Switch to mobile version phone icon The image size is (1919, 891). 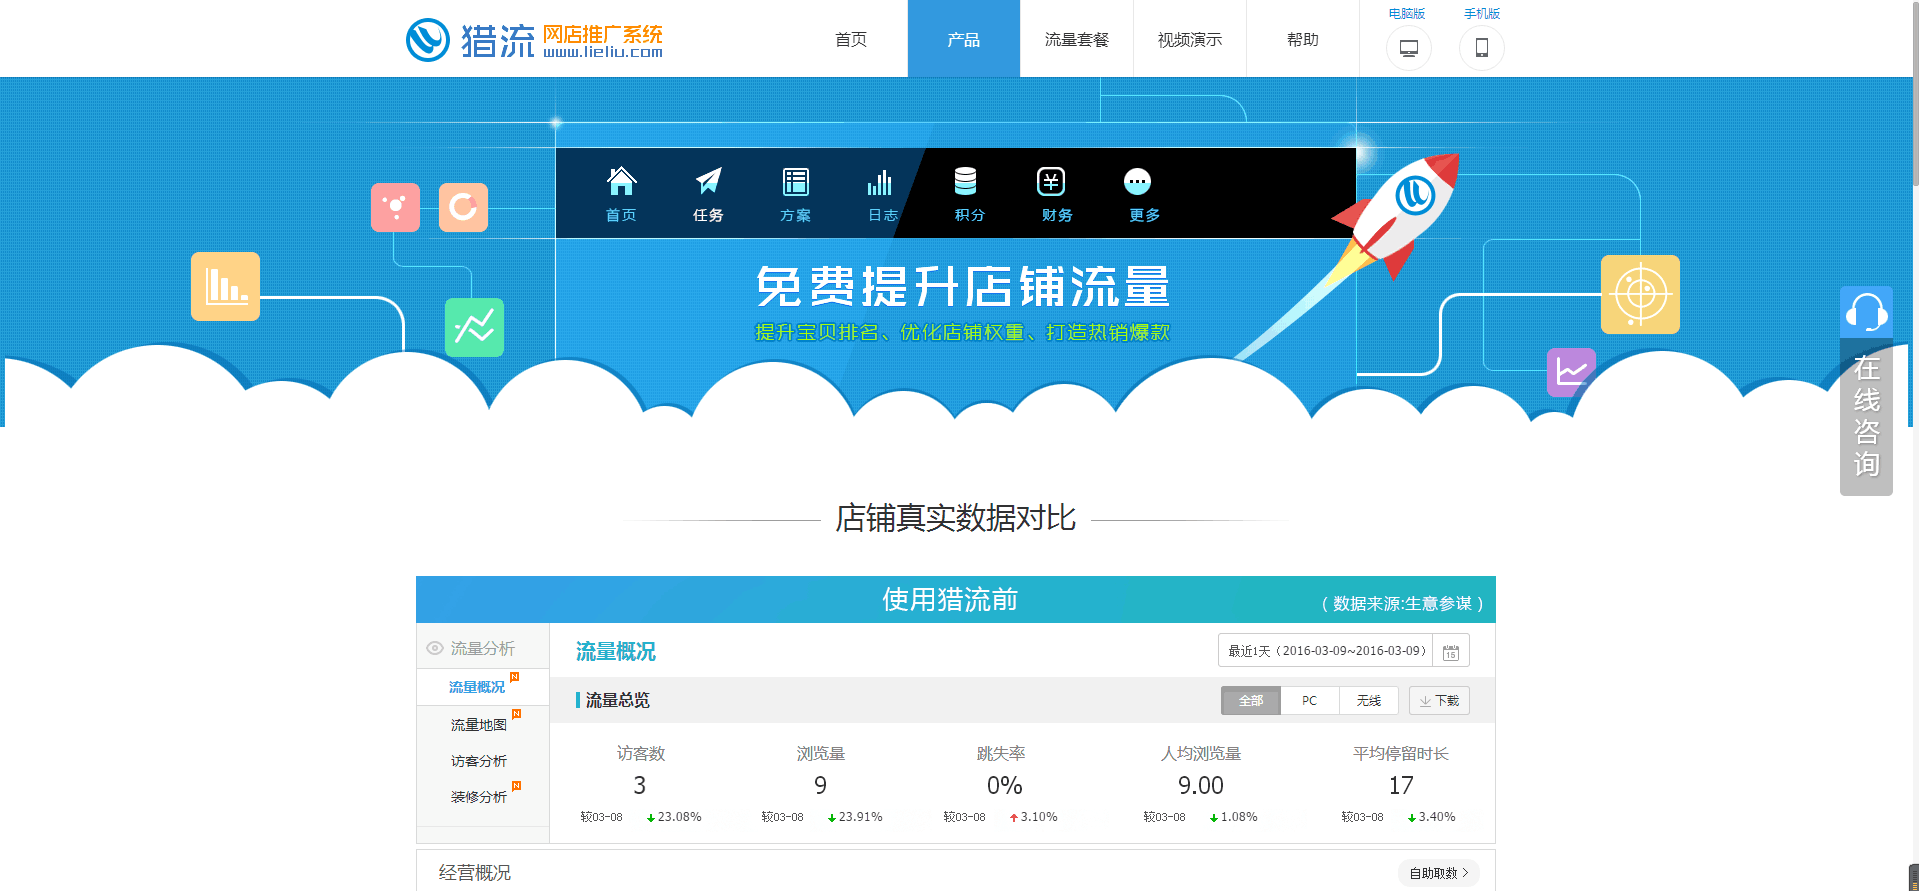point(1482,48)
